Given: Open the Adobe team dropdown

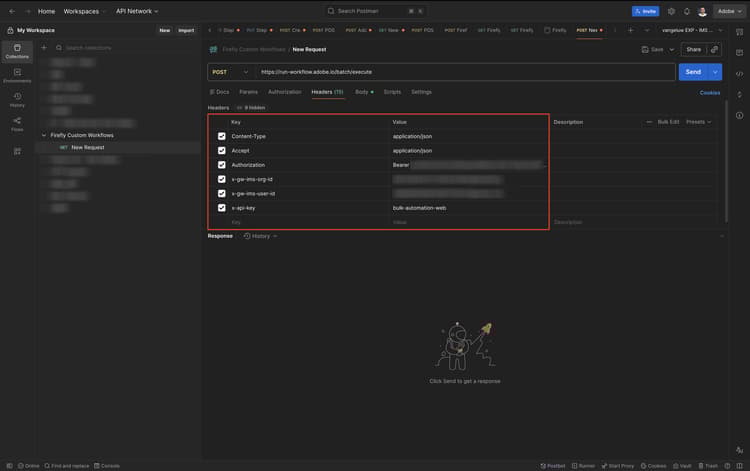Looking at the screenshot, I should [729, 11].
